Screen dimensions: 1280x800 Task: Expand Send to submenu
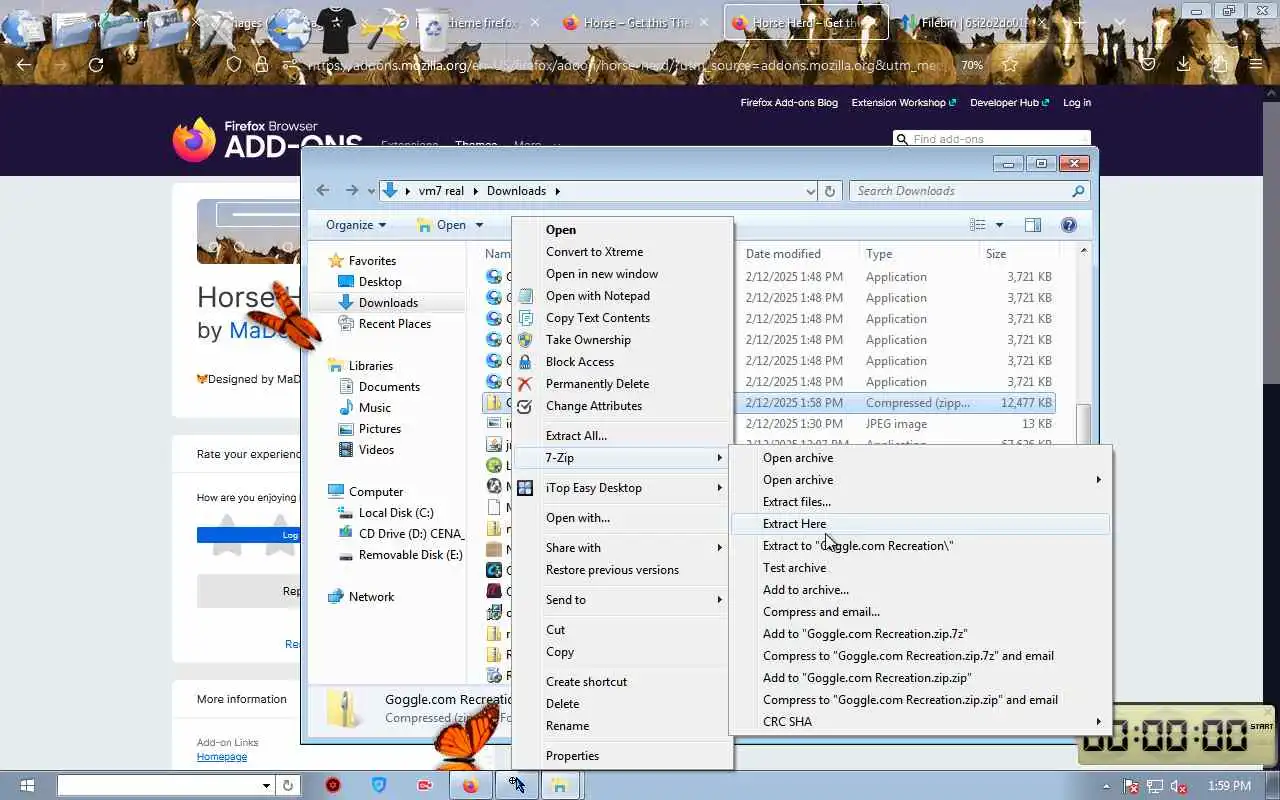622,600
